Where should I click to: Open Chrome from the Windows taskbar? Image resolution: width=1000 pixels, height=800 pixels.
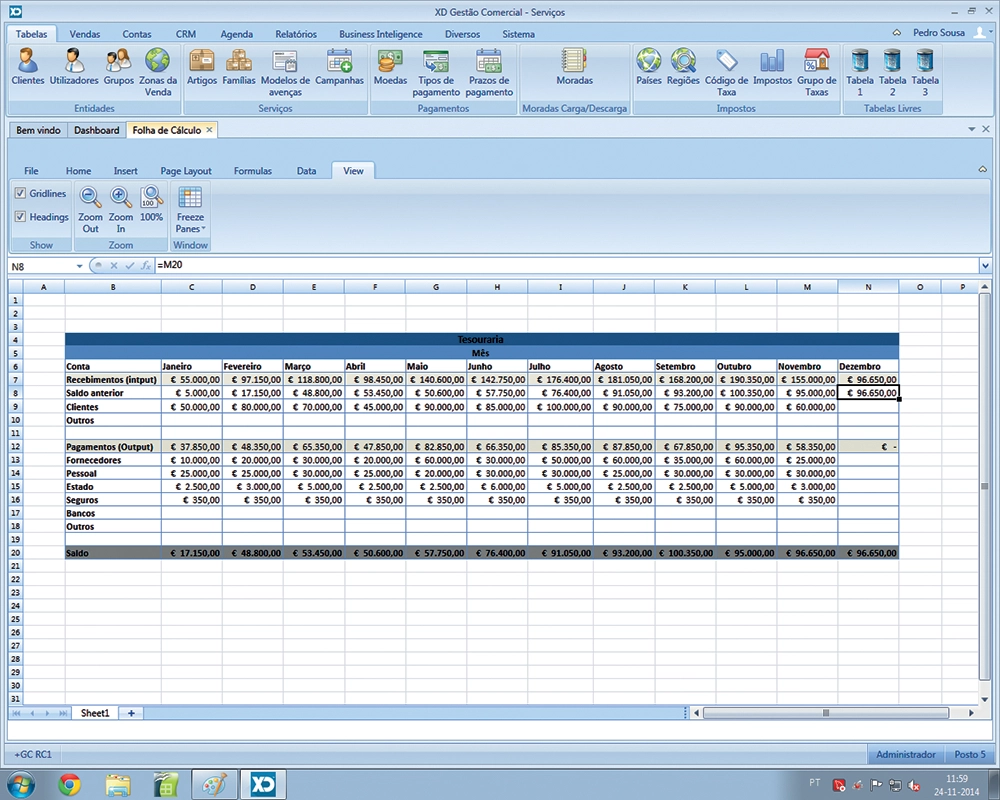[x=69, y=783]
